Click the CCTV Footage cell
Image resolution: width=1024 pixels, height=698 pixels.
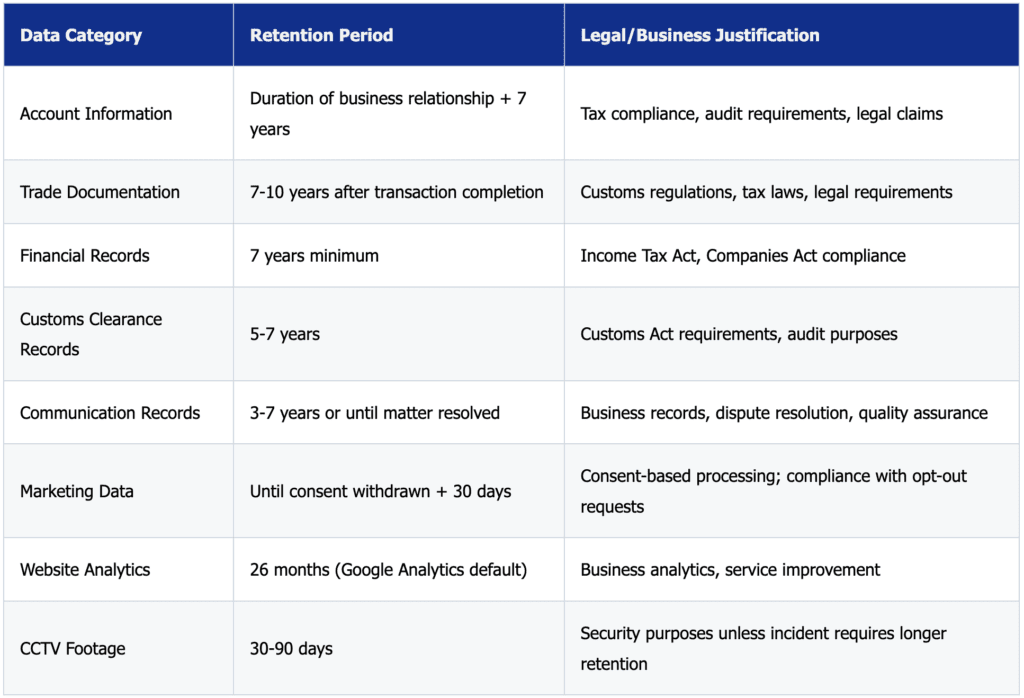click(x=73, y=648)
